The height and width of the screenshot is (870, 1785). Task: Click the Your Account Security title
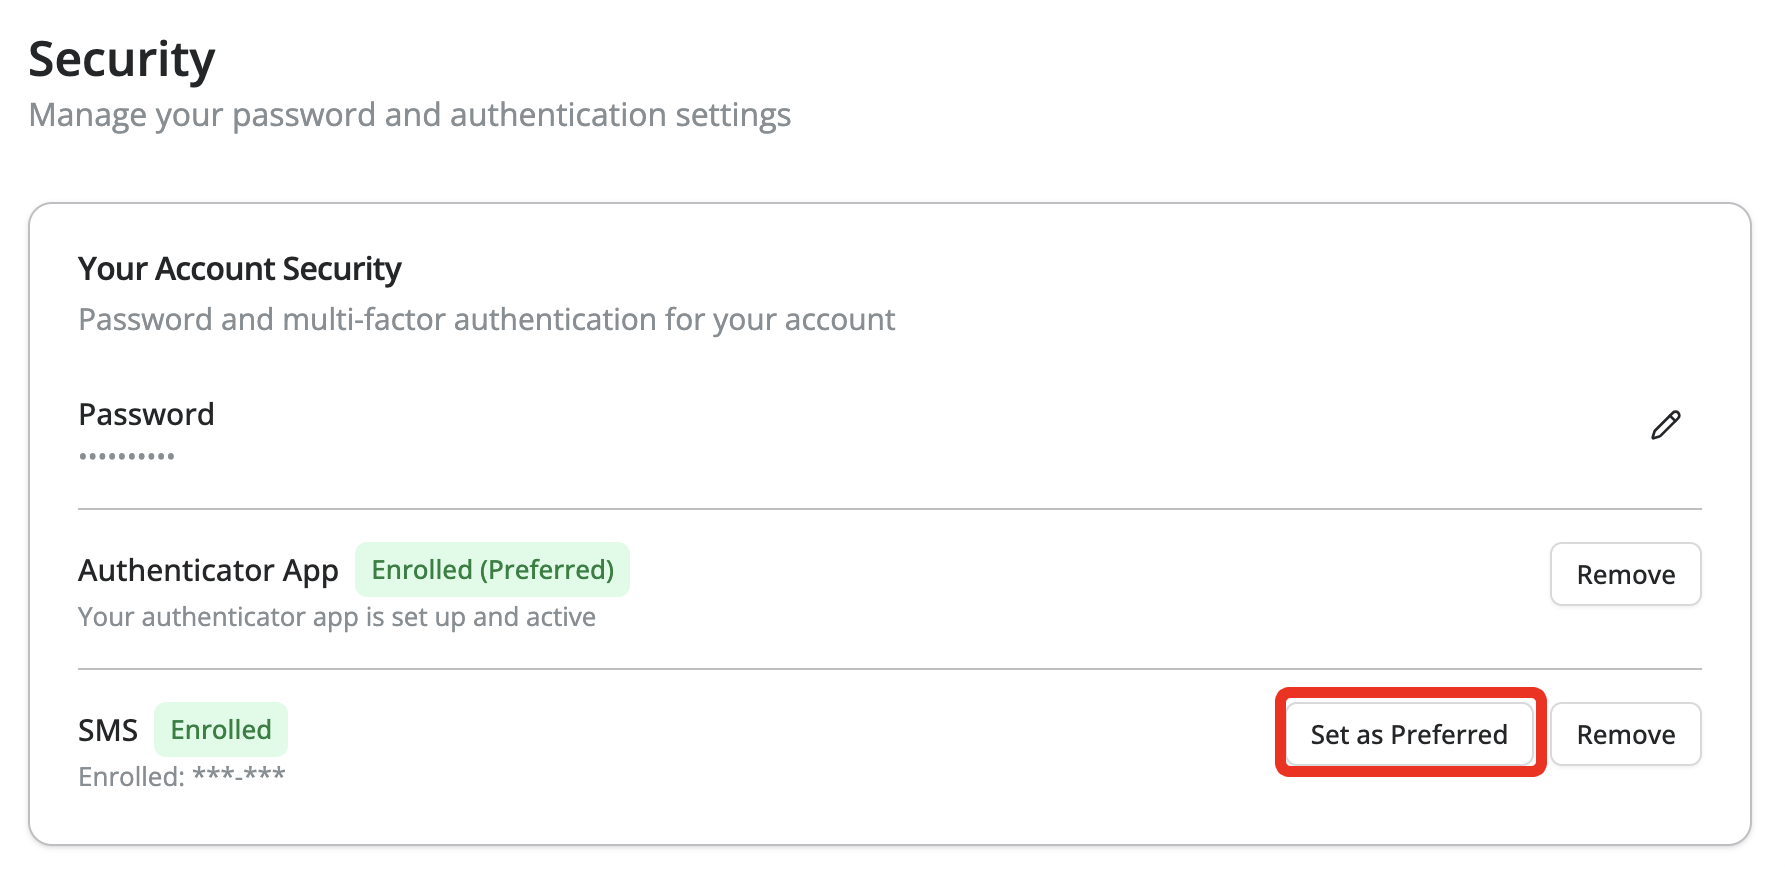(x=239, y=268)
